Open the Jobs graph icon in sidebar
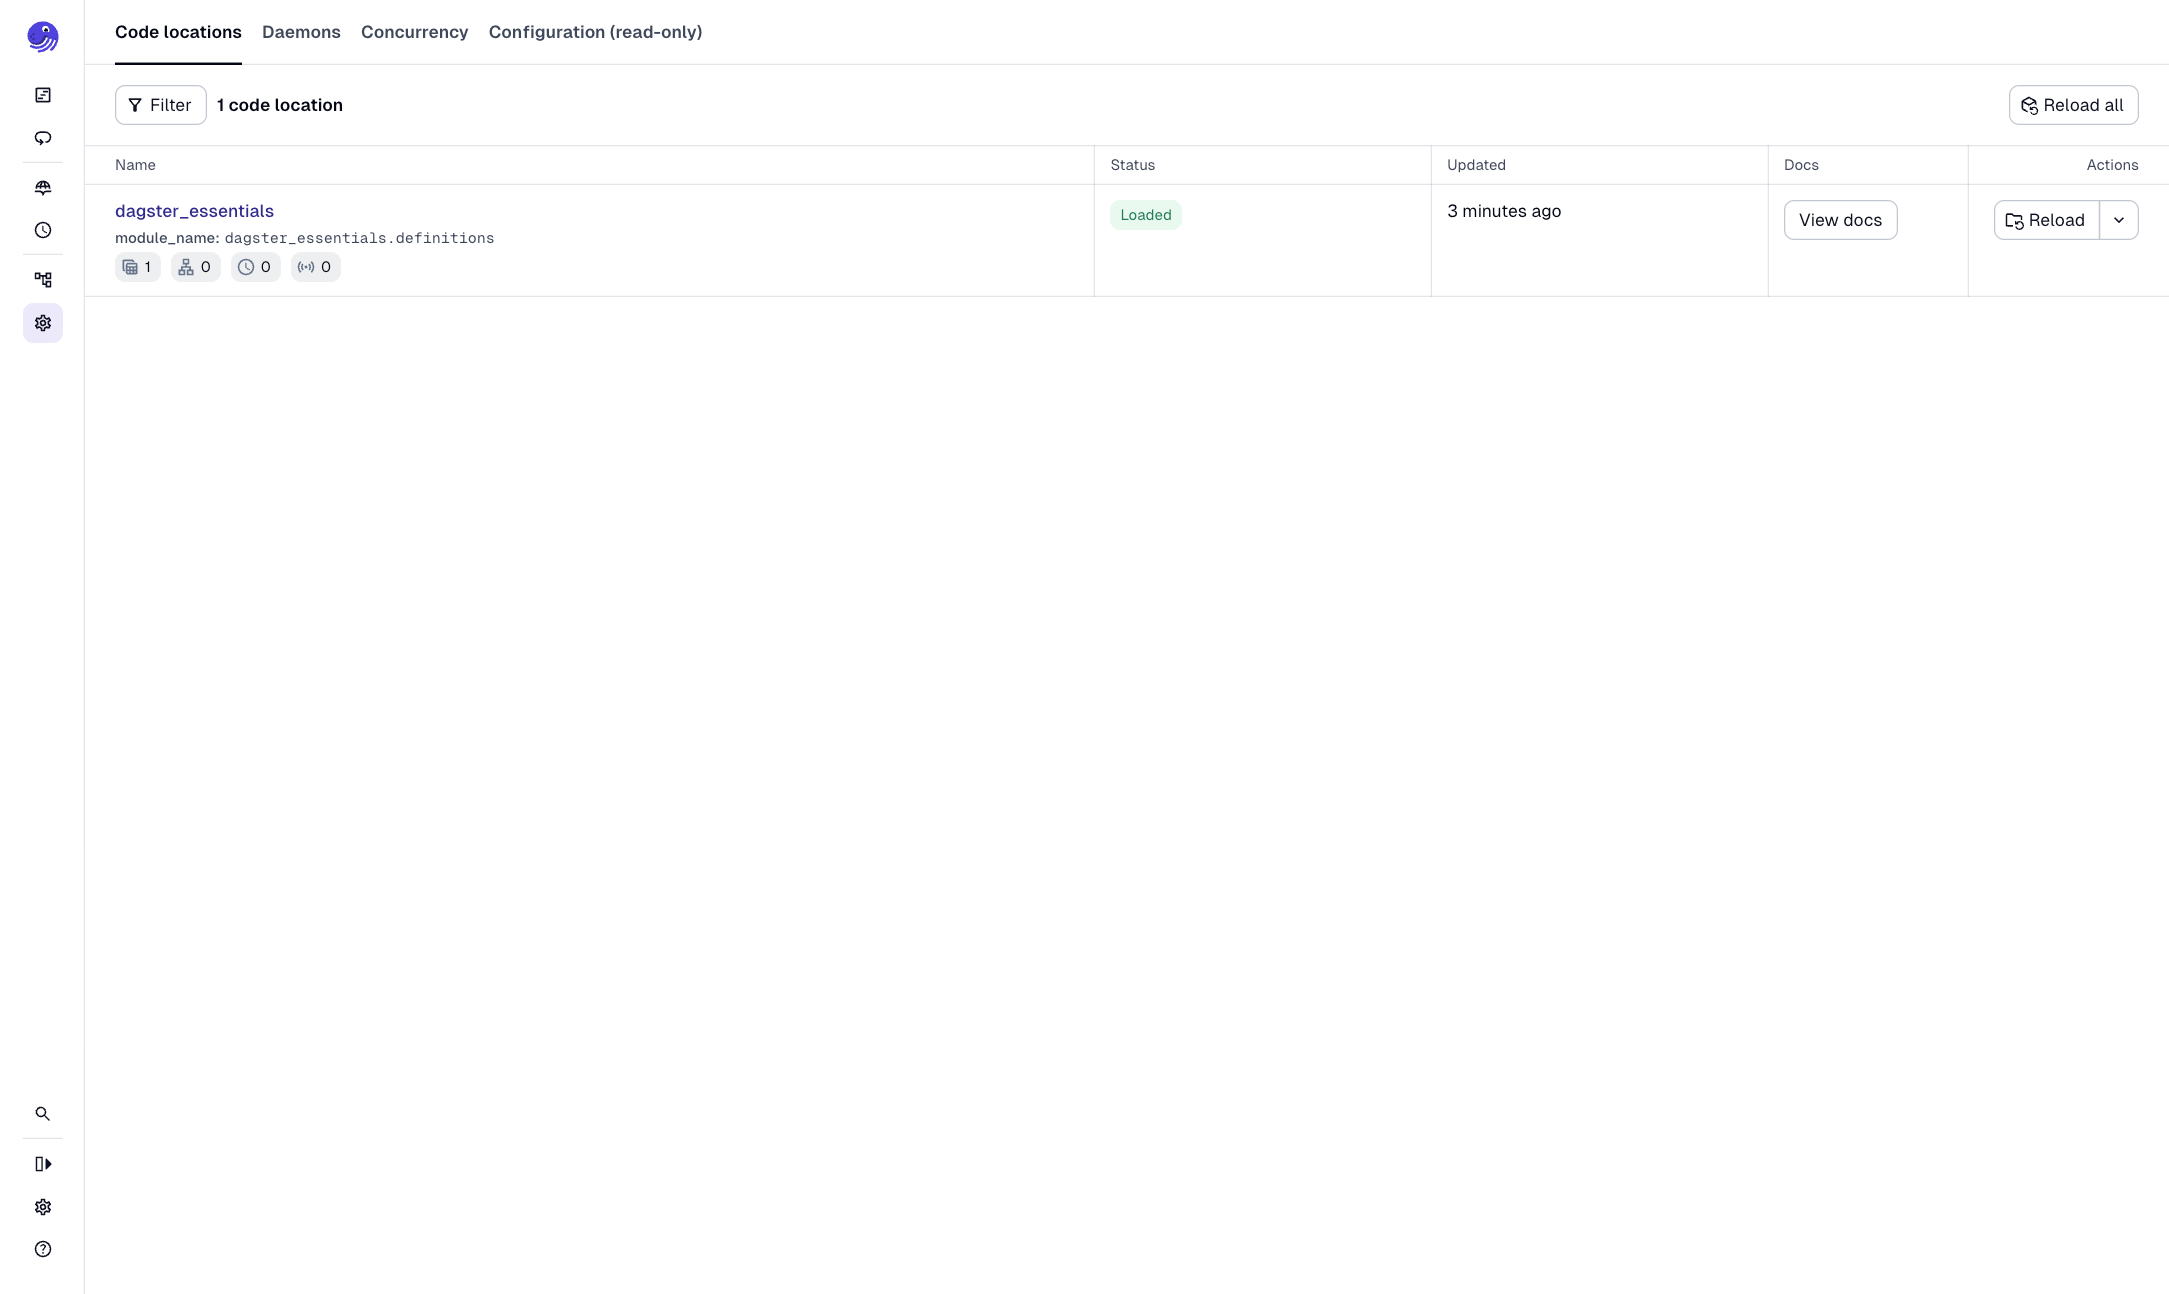Image resolution: width=2169 pixels, height=1294 pixels. coord(43,280)
